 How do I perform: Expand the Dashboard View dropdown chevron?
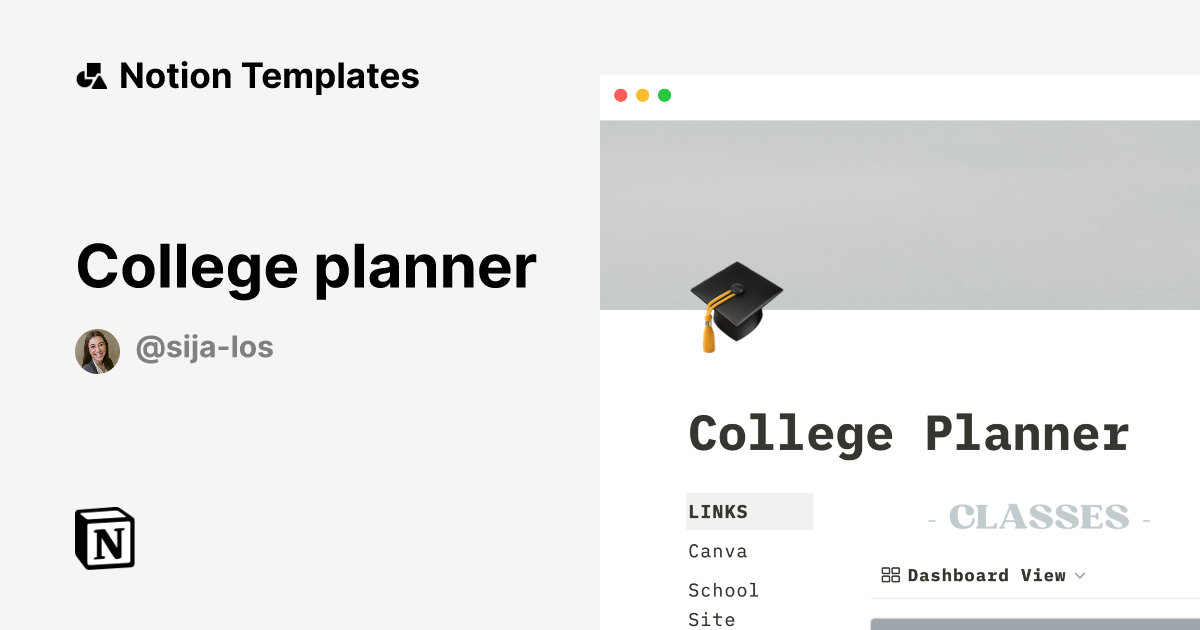pos(1079,576)
